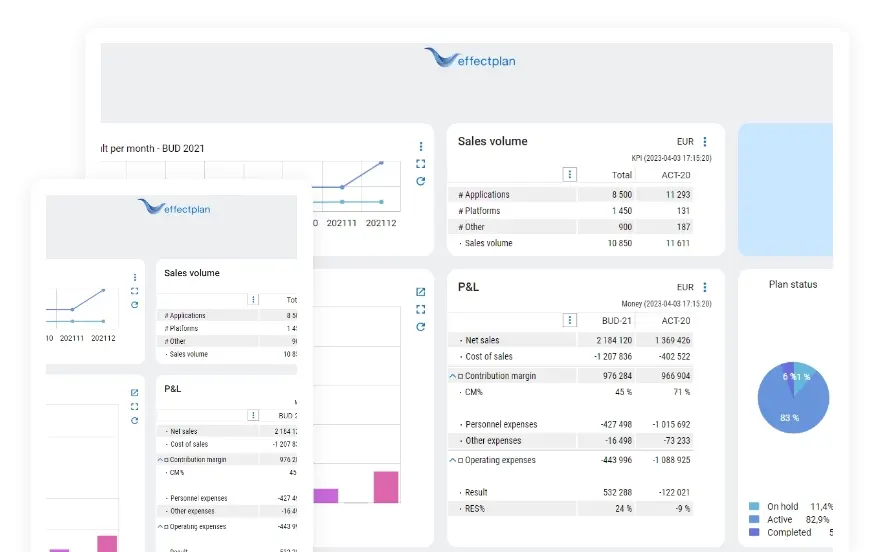Click the effectplan logo in the small front window

[x=174, y=207]
